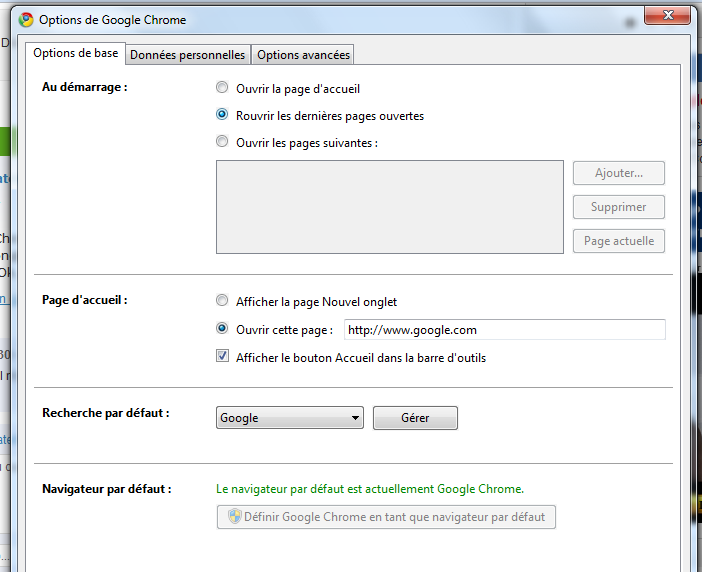702x572 pixels.
Task: Click the 'Navigateur par défaut :' label
Action: point(107,489)
